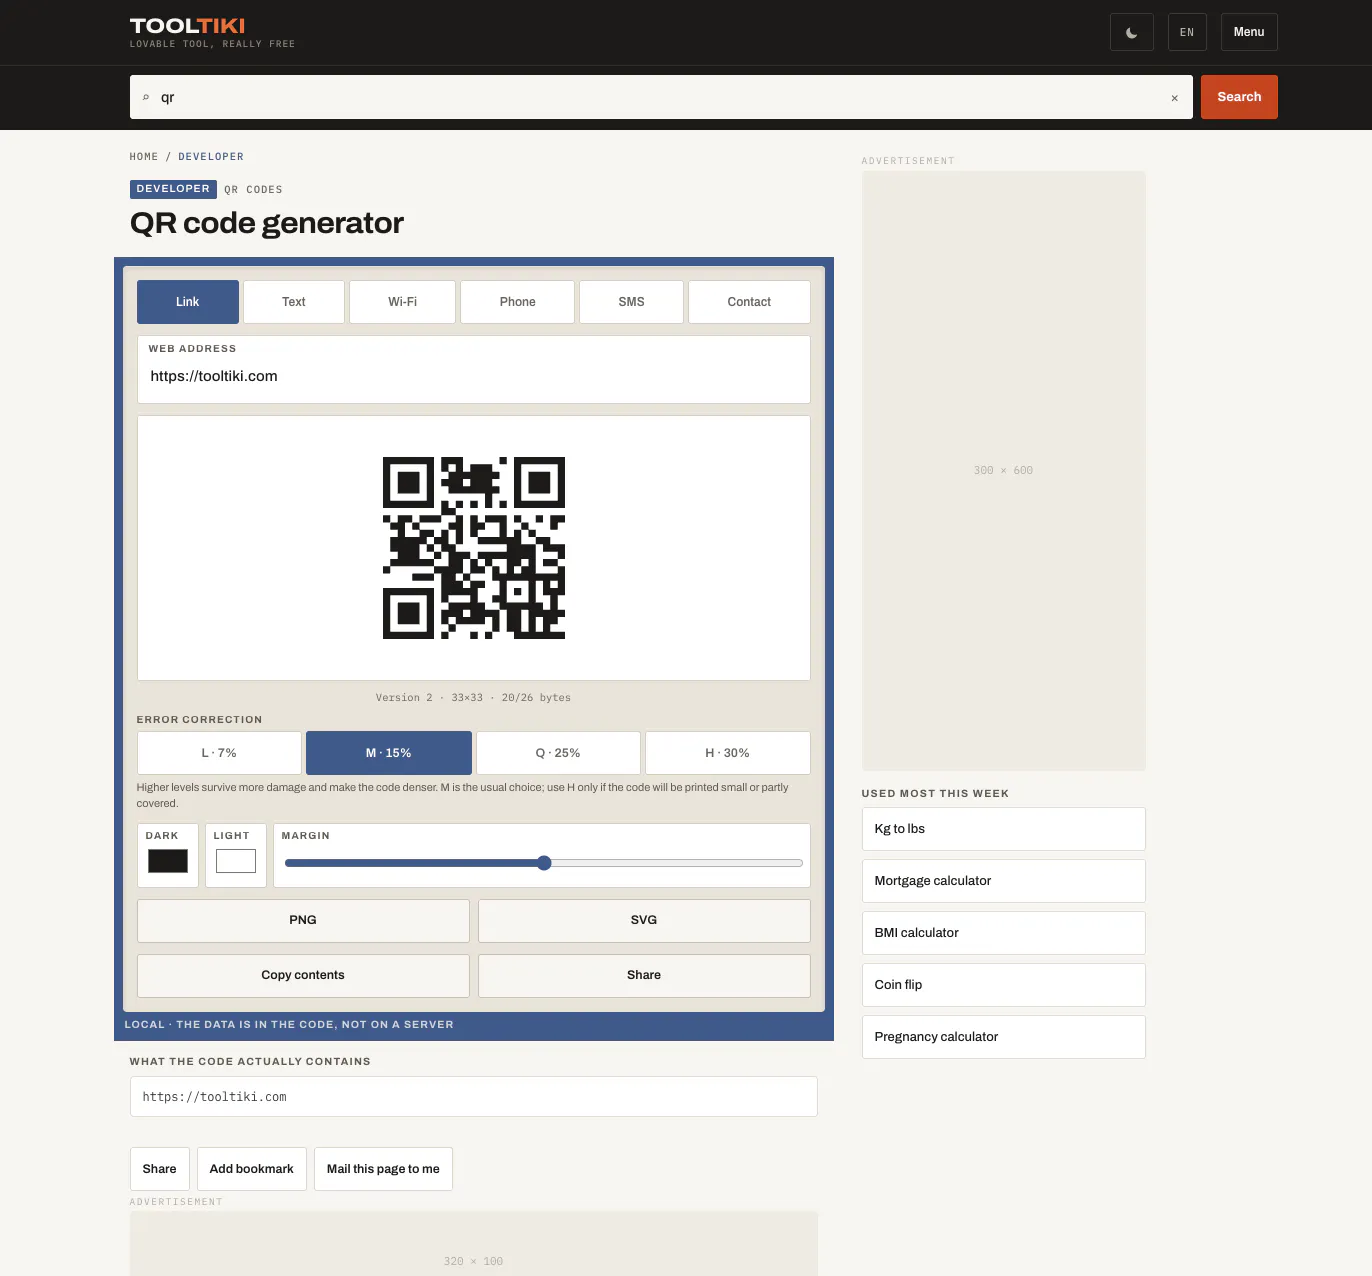The width and height of the screenshot is (1372, 1276).
Task: Open BMI calculator tool
Action: click(x=1003, y=933)
